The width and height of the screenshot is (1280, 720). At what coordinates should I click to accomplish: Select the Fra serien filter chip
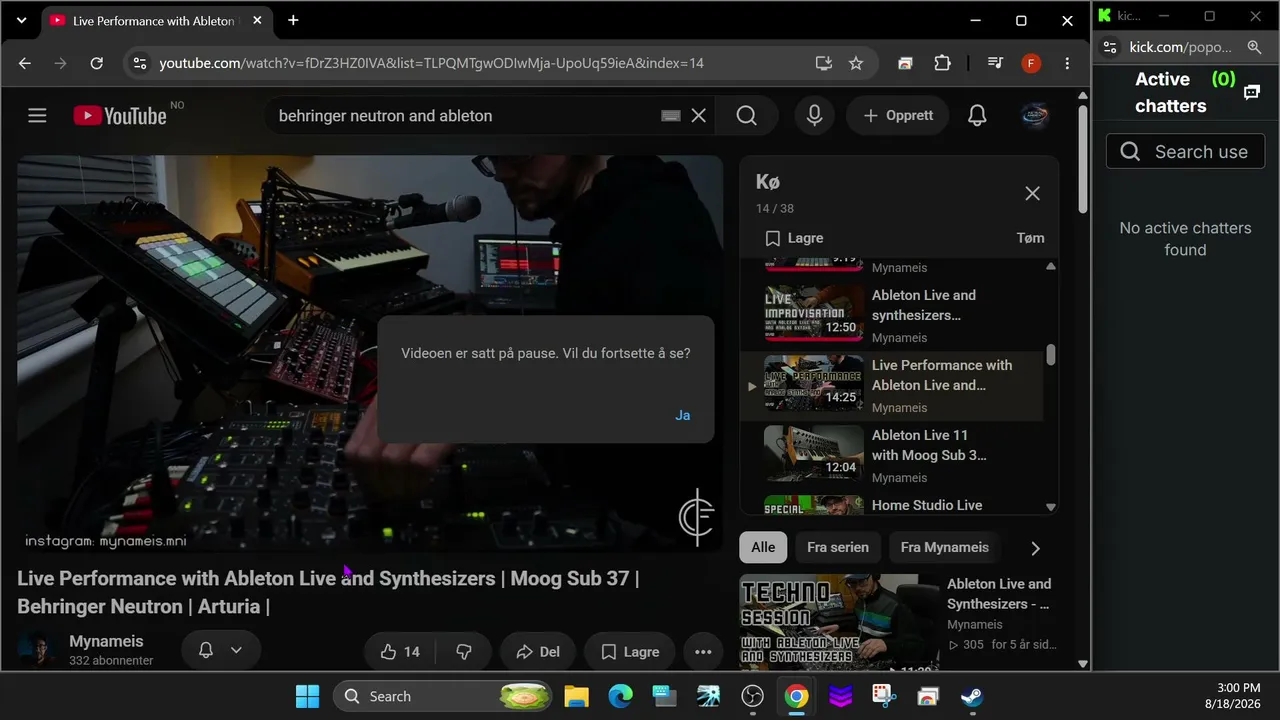838,547
